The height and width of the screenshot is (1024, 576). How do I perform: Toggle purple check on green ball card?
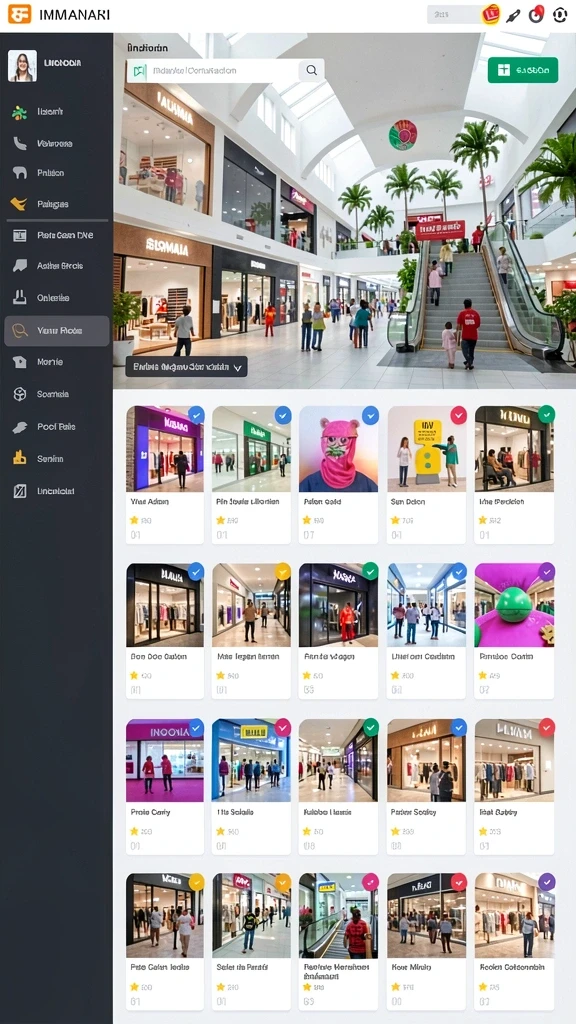tap(546, 572)
